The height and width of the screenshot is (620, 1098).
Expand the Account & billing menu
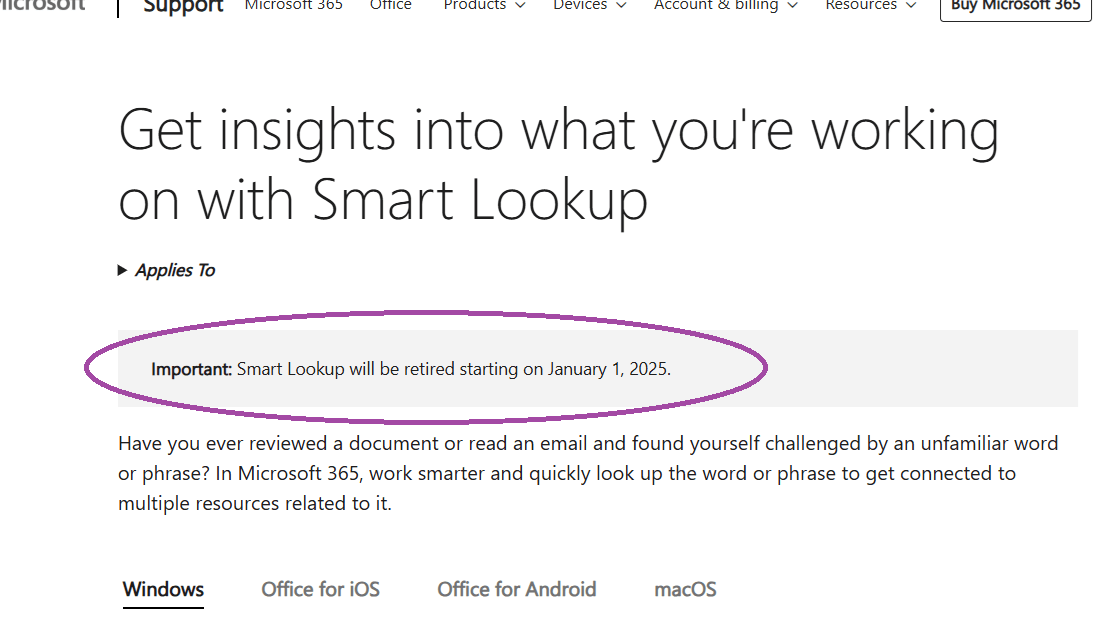[x=725, y=6]
